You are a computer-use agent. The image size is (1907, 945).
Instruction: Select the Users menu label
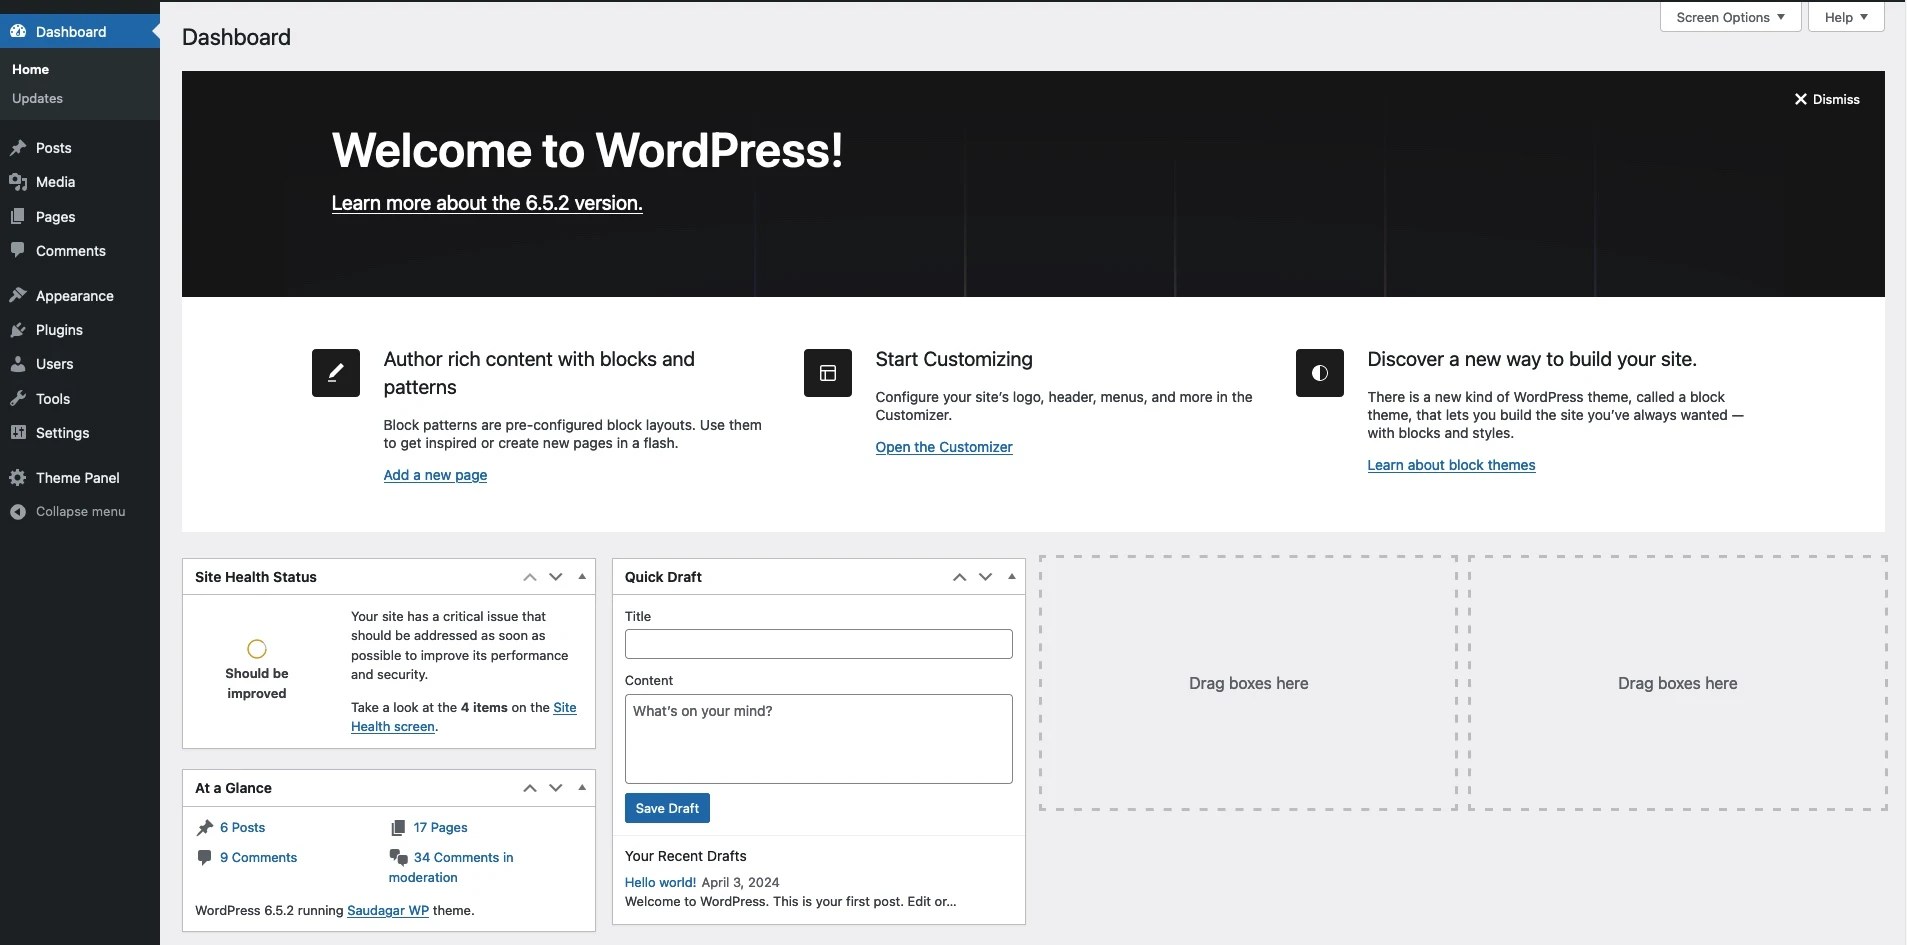point(55,364)
